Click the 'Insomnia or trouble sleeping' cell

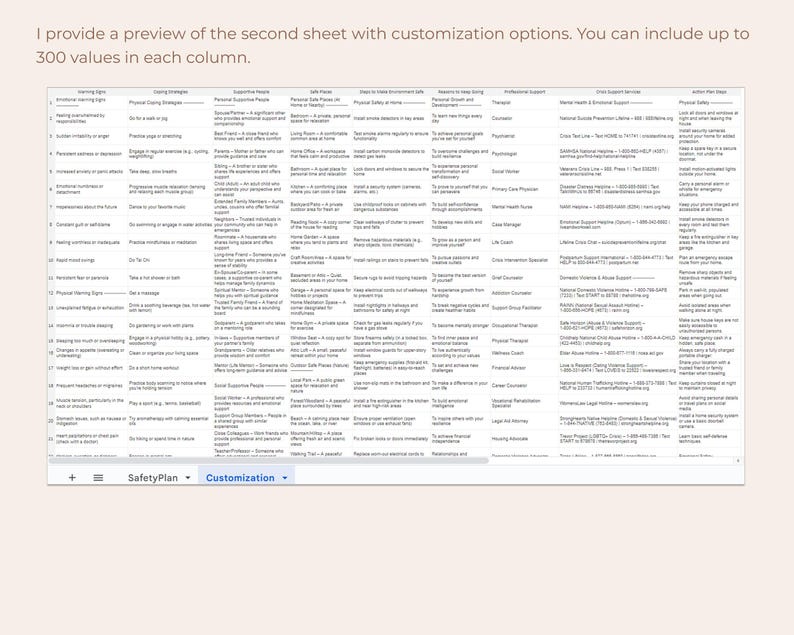tap(92, 326)
